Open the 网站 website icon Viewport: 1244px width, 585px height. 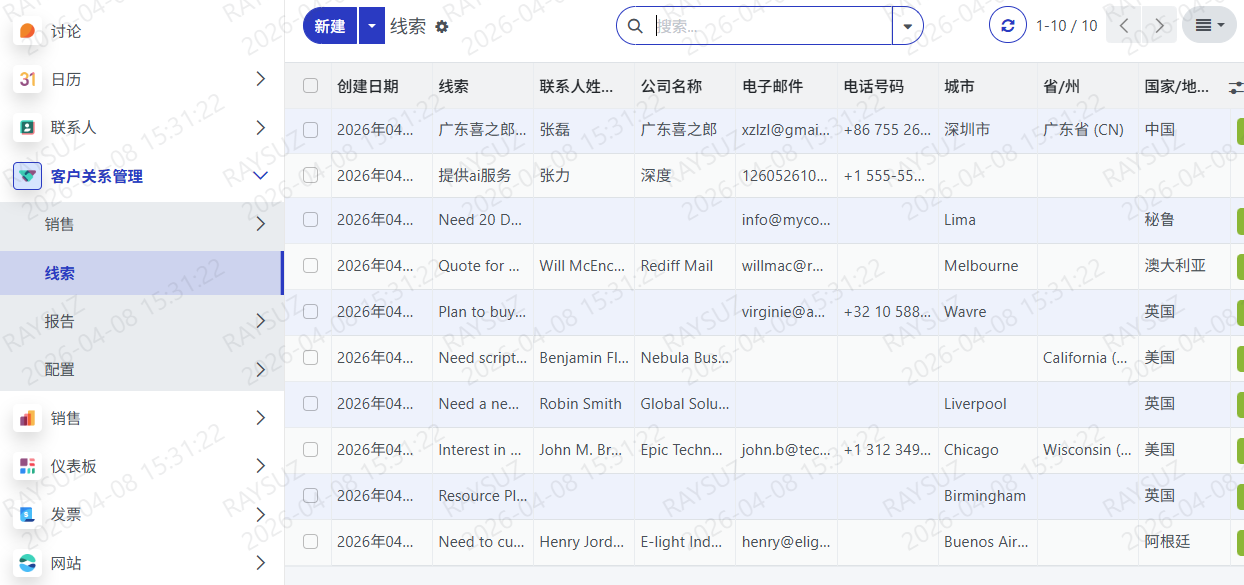click(x=27, y=563)
